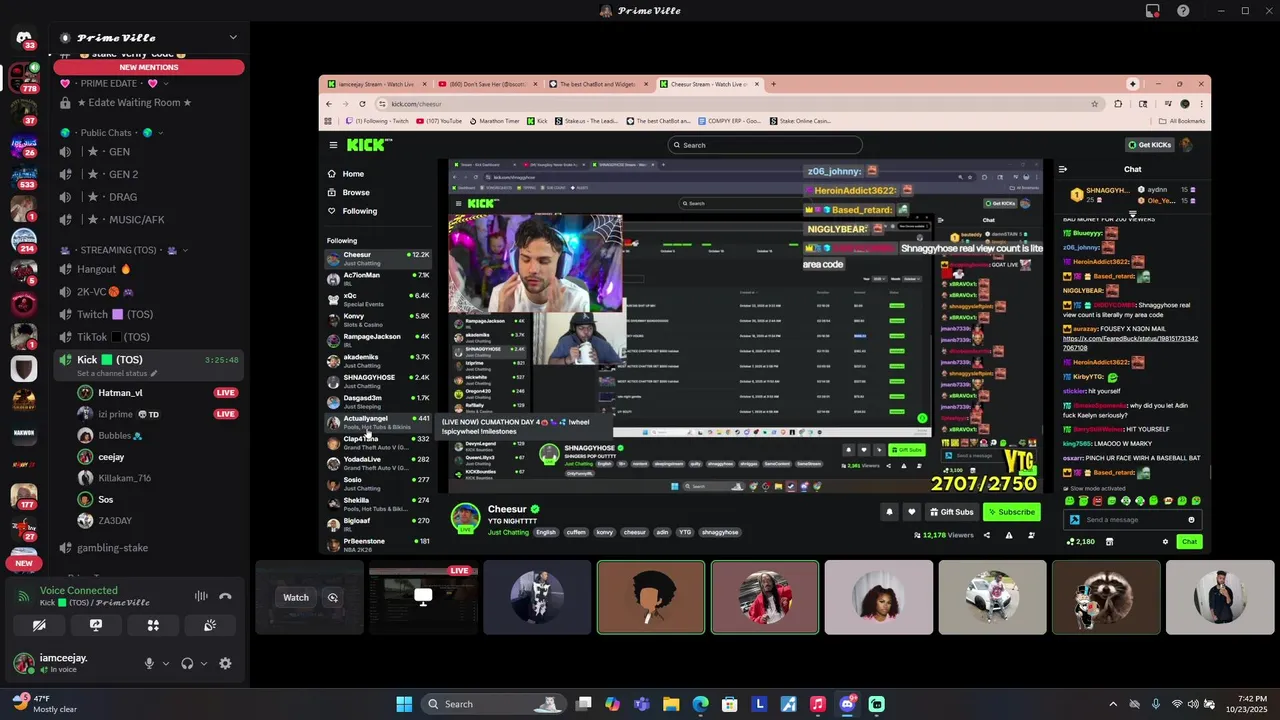The width and height of the screenshot is (1280, 720).
Task: Click the share your screen button
Action: [x=96, y=625]
